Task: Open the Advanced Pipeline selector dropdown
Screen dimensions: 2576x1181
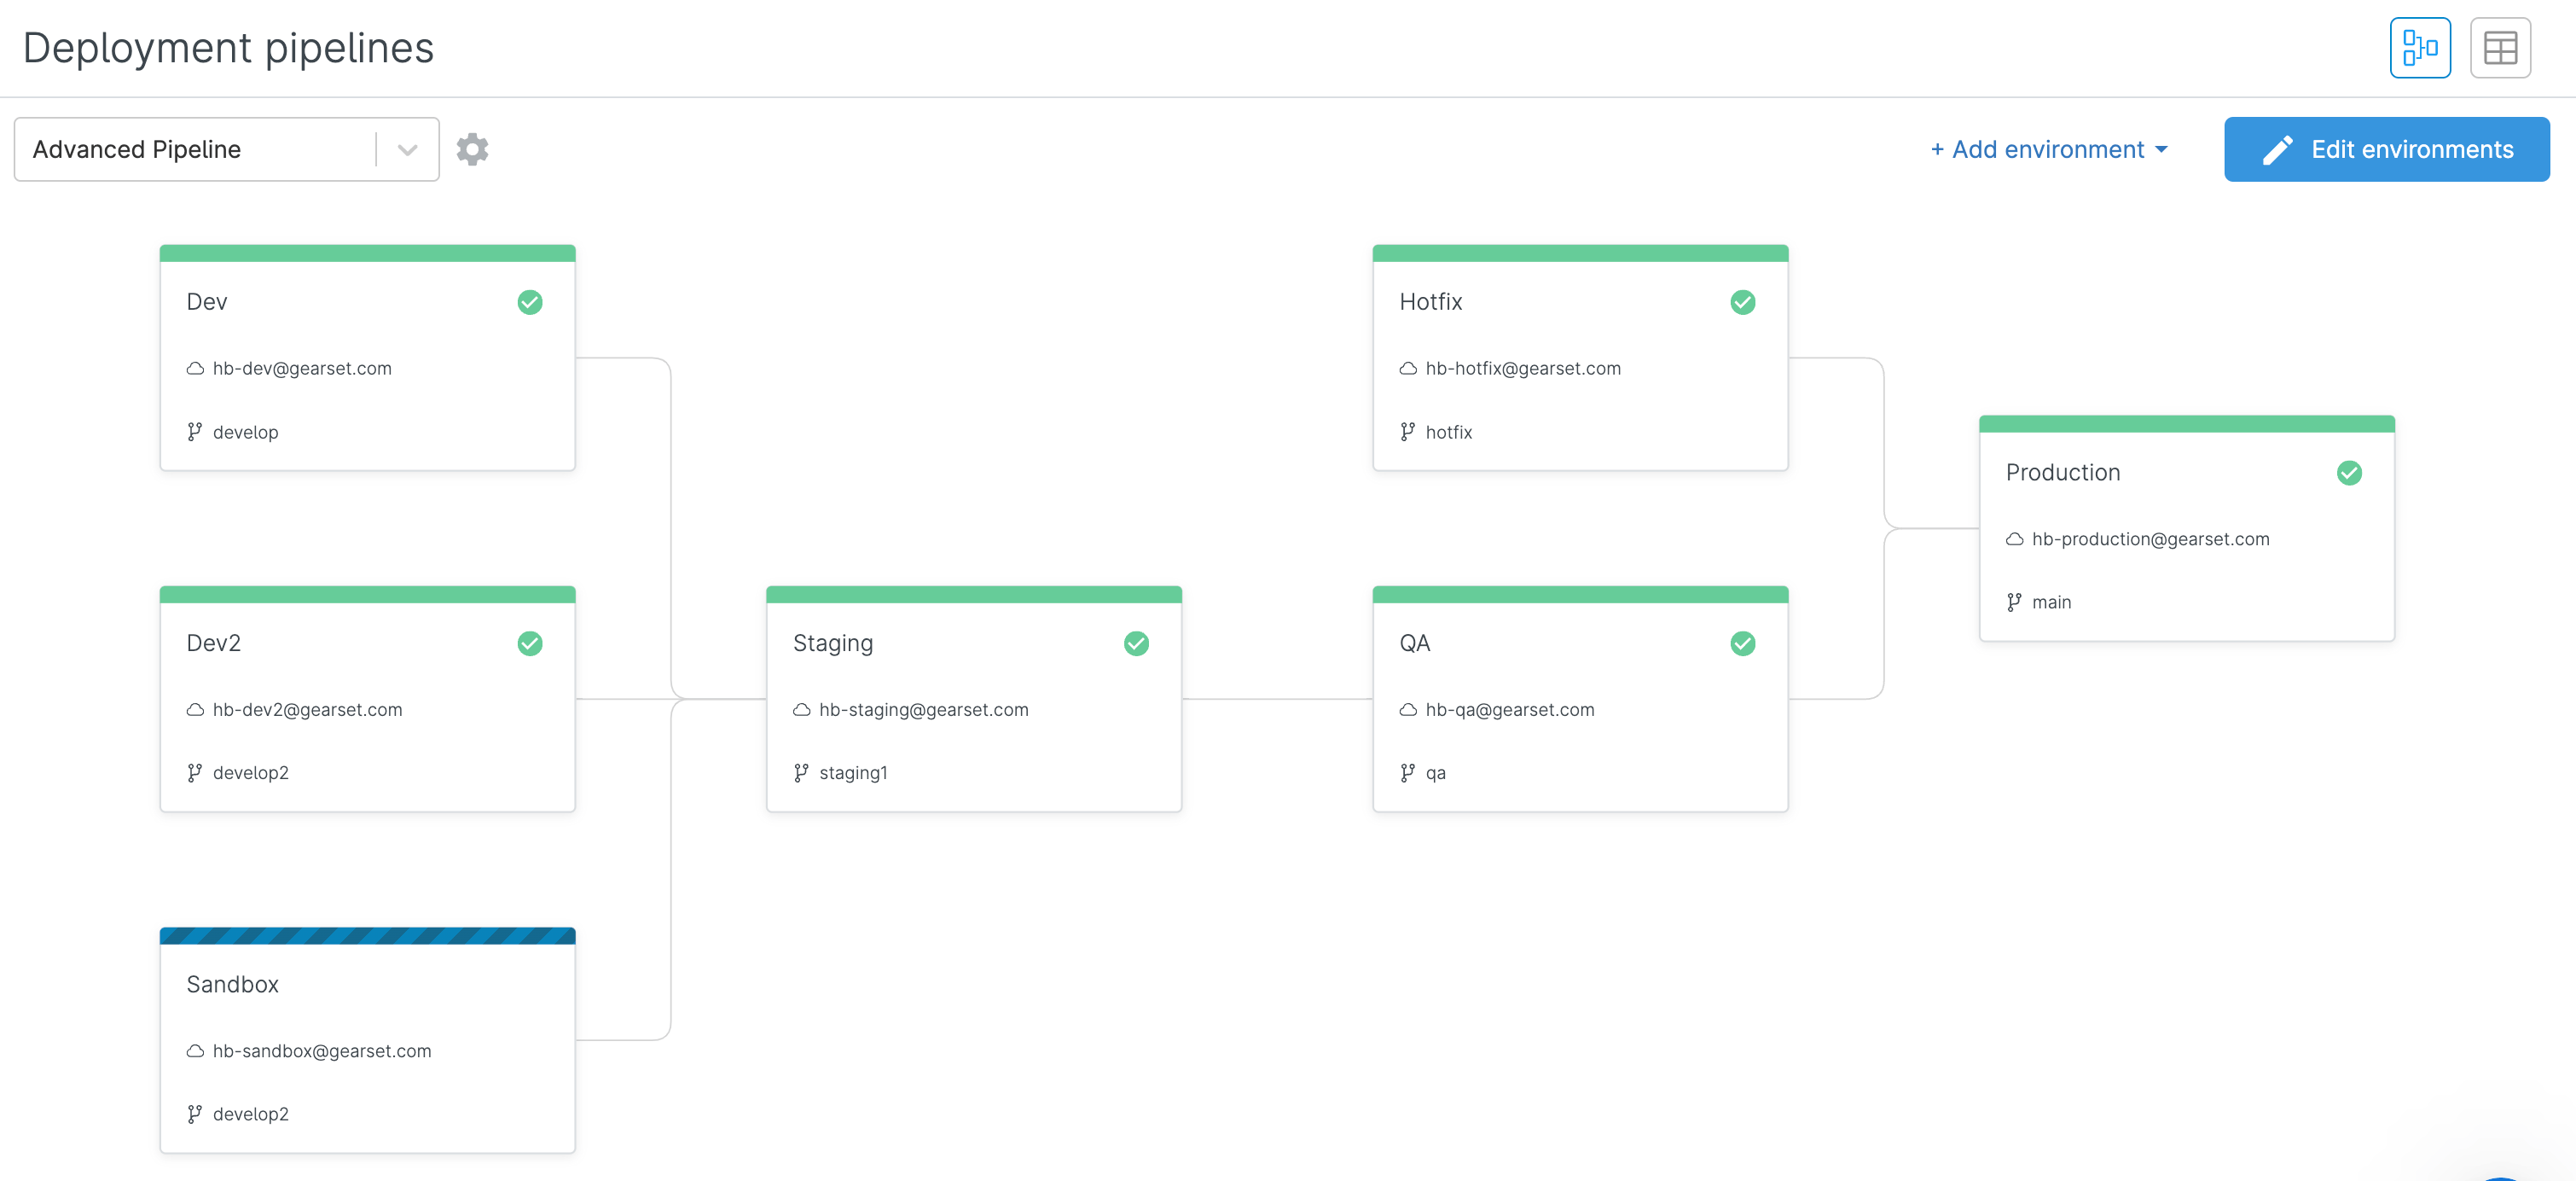Action: point(200,149)
